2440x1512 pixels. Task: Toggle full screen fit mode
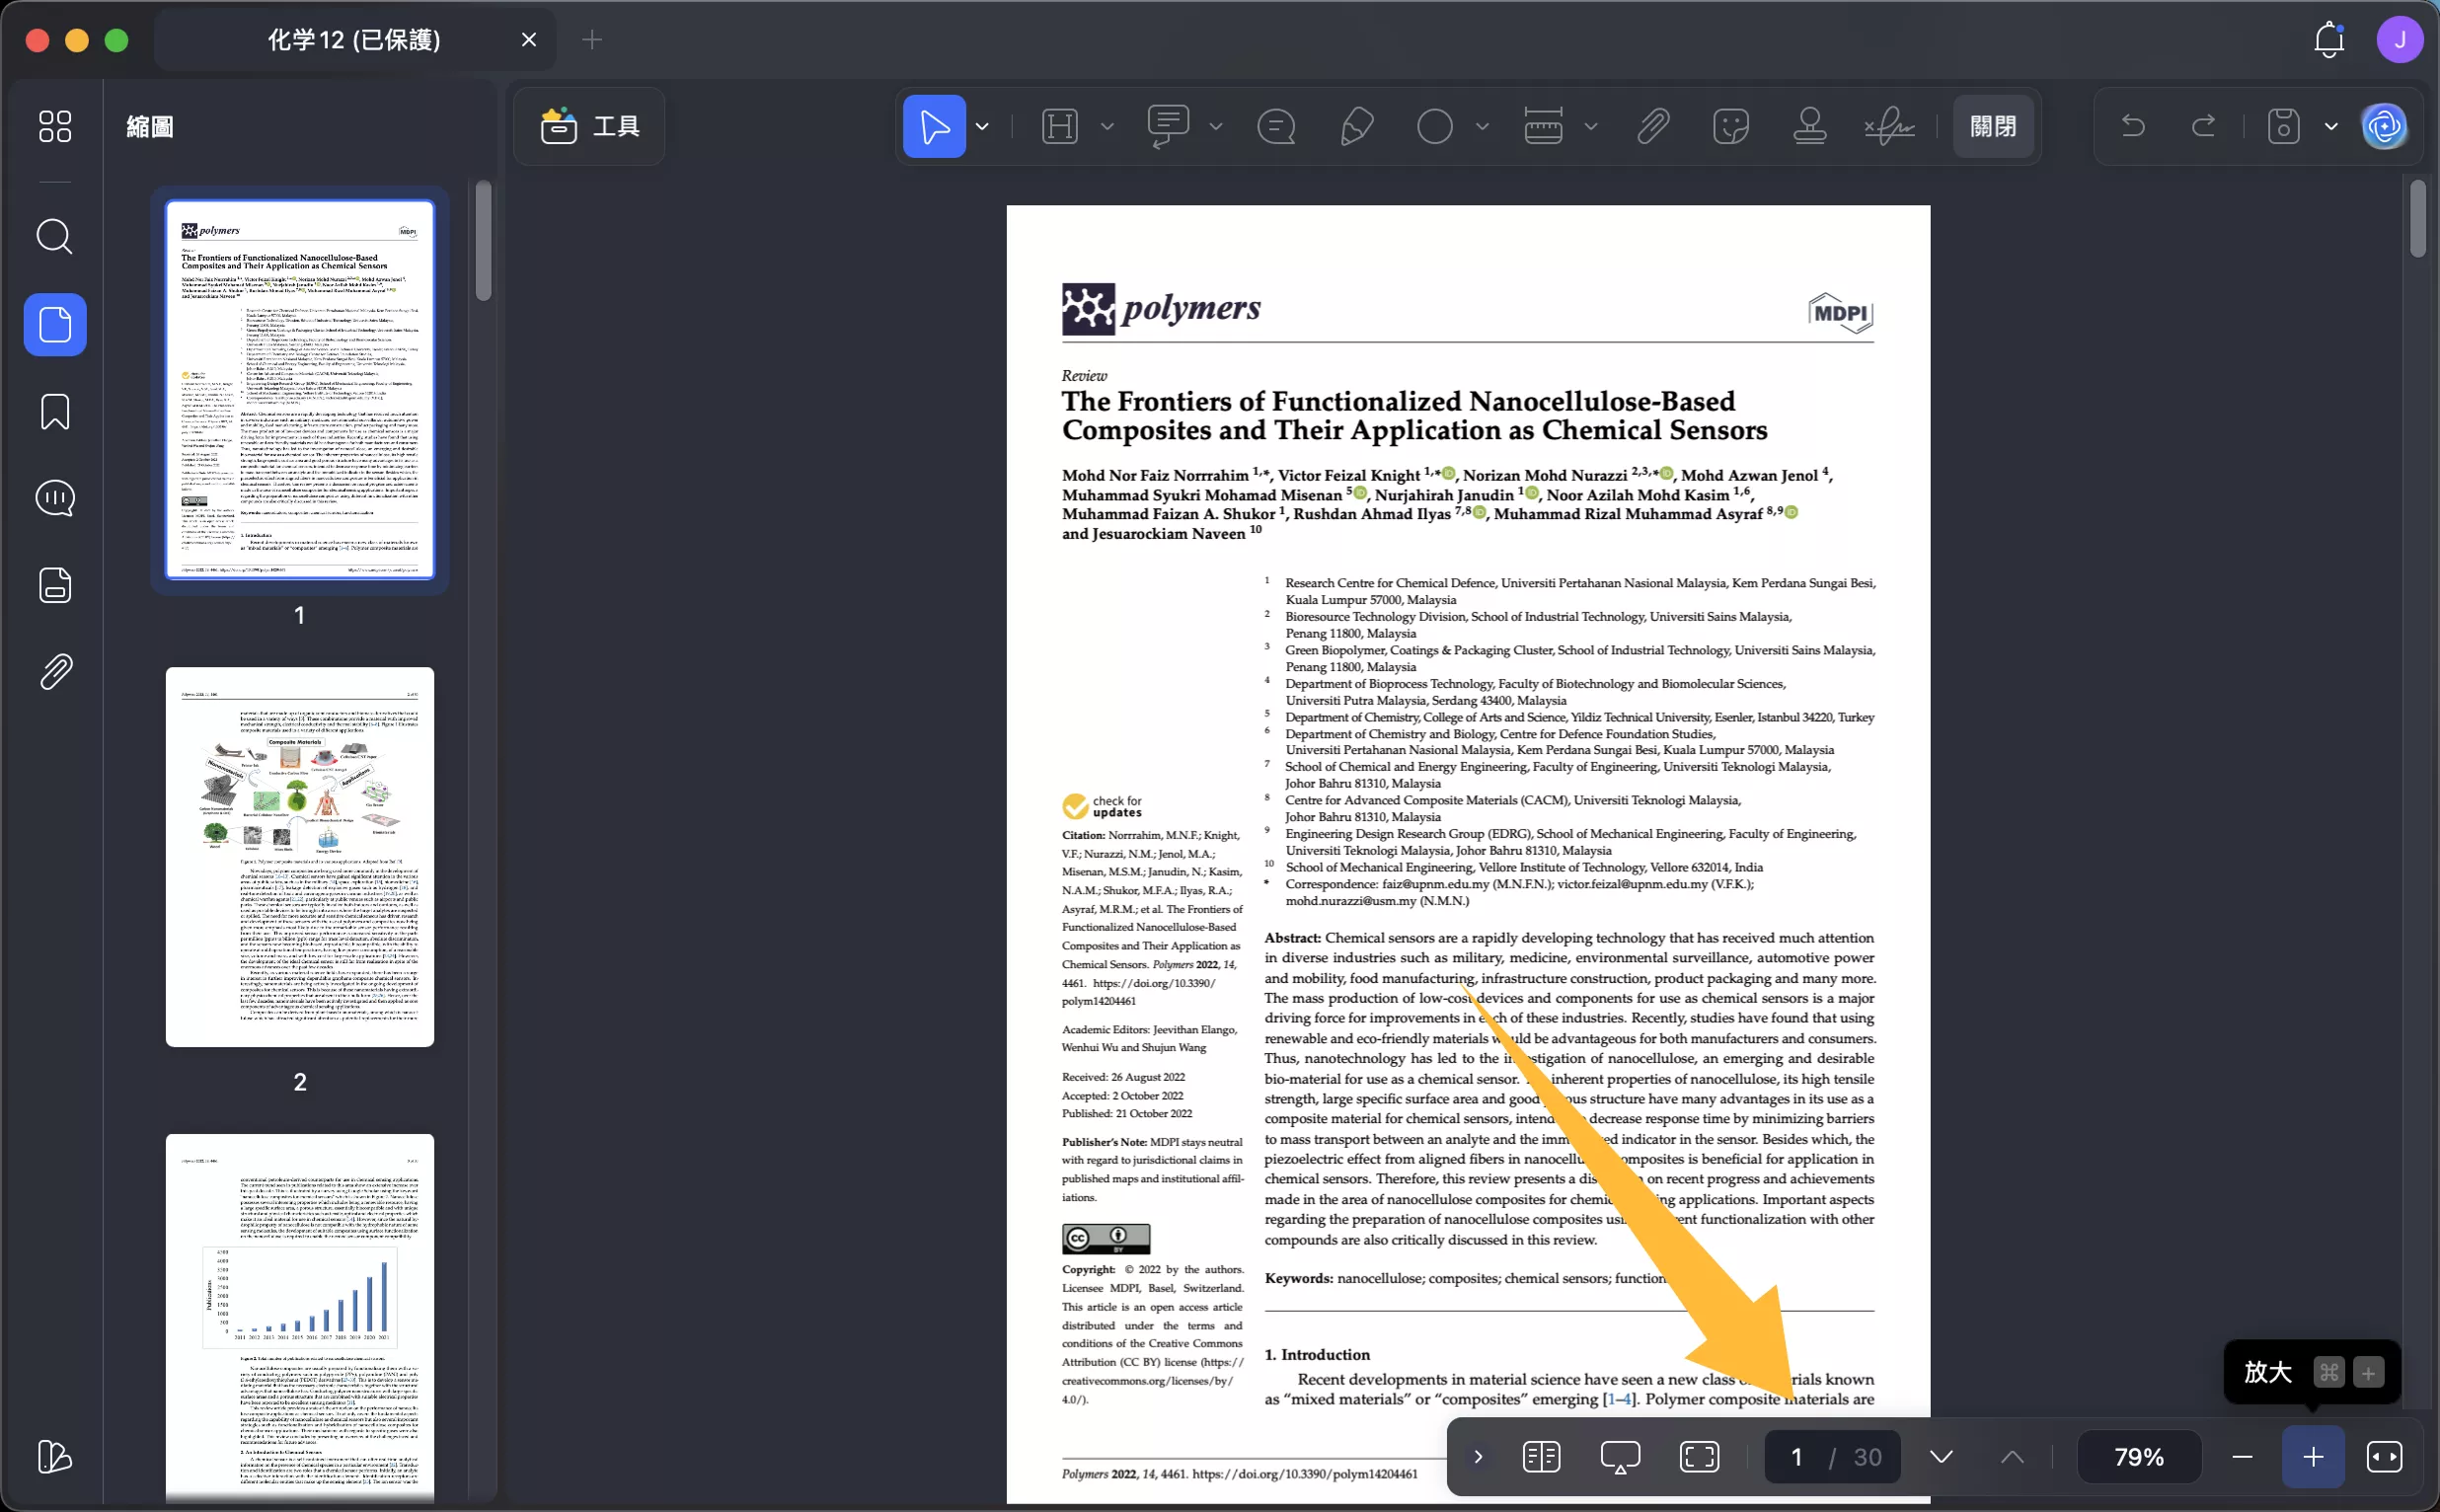coord(1699,1457)
